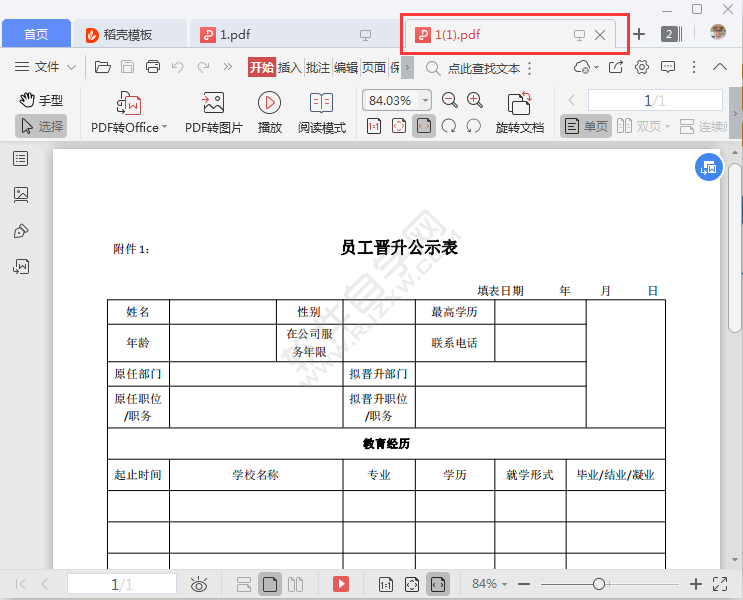Click the 点此查找文本 search field
743x600 pixels.
(483, 68)
